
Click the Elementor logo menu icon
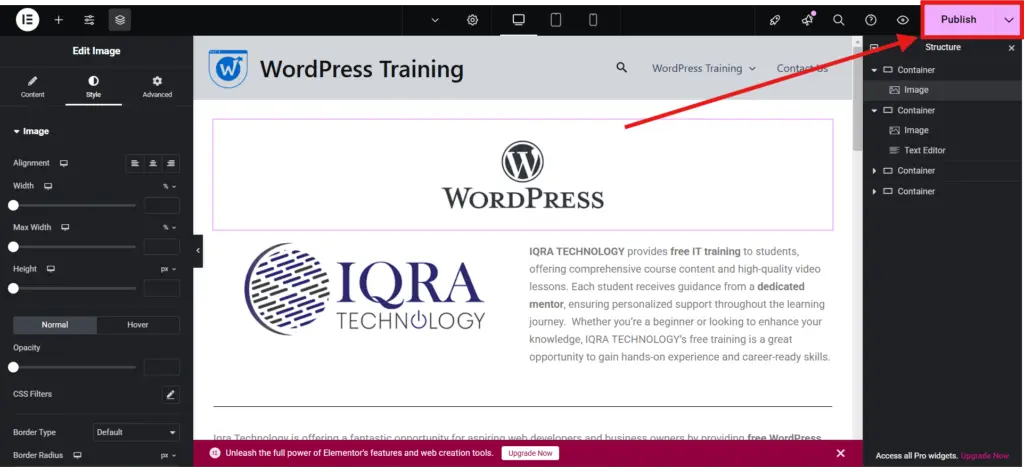pyautogui.click(x=27, y=20)
